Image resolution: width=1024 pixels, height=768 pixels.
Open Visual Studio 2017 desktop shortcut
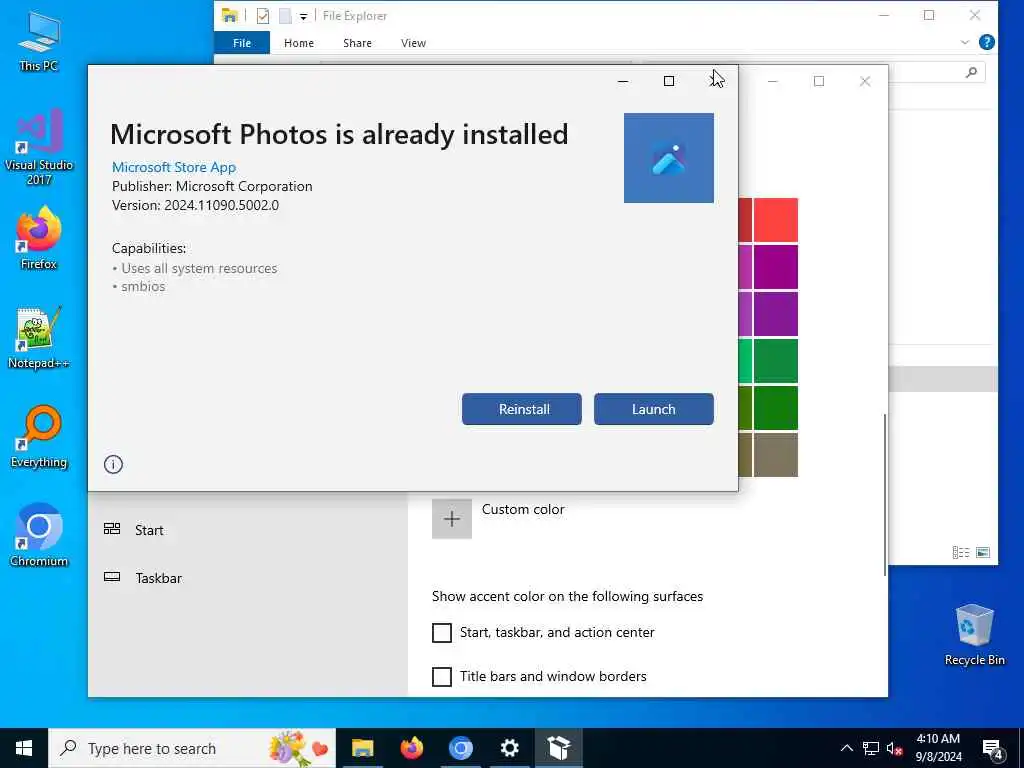pos(39,147)
